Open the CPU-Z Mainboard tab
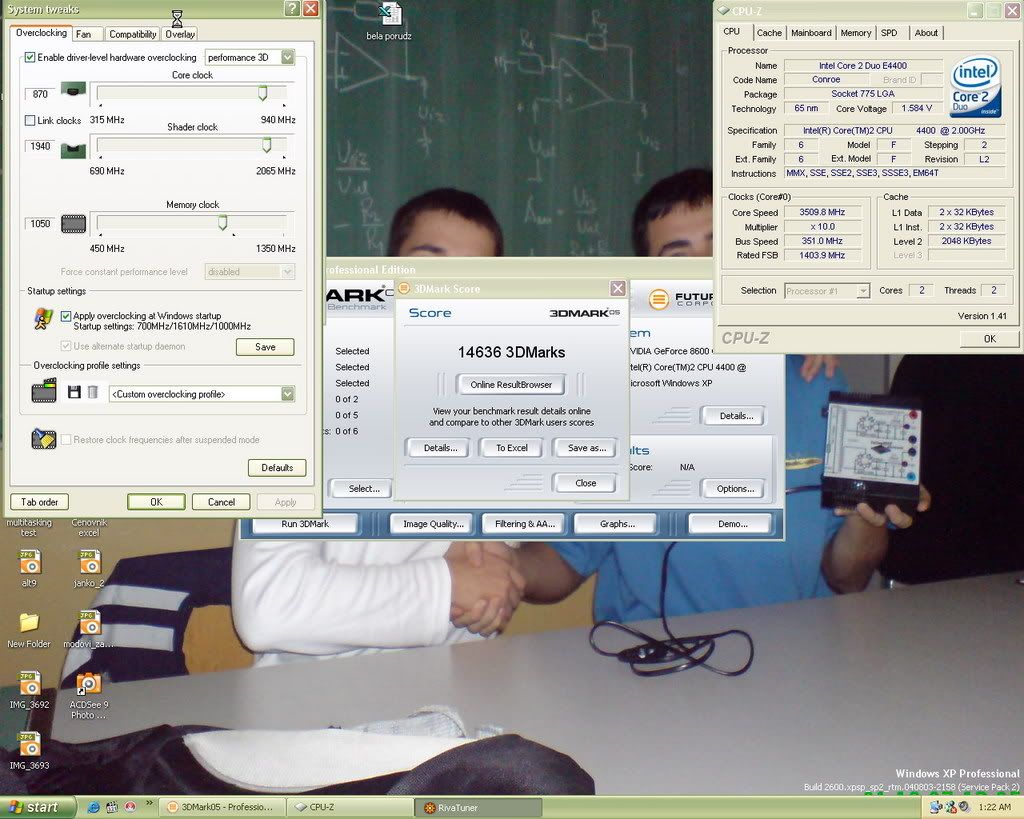Screen dimensions: 1024x819 tap(811, 33)
